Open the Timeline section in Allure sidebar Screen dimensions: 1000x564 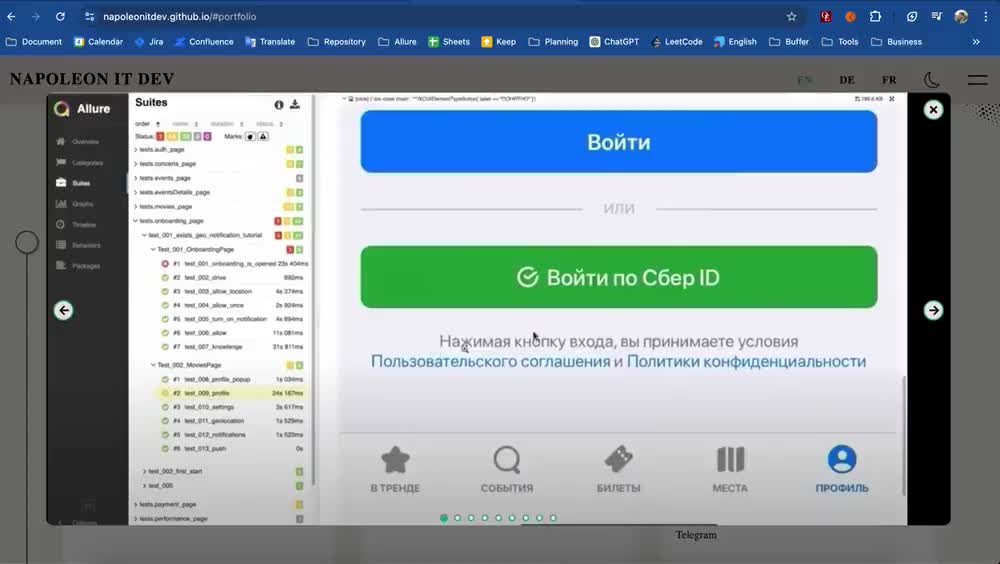tap(76, 225)
